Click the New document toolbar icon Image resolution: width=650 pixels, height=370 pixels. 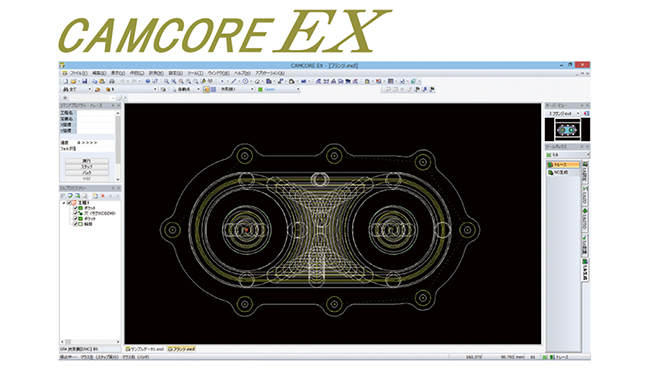[65, 81]
